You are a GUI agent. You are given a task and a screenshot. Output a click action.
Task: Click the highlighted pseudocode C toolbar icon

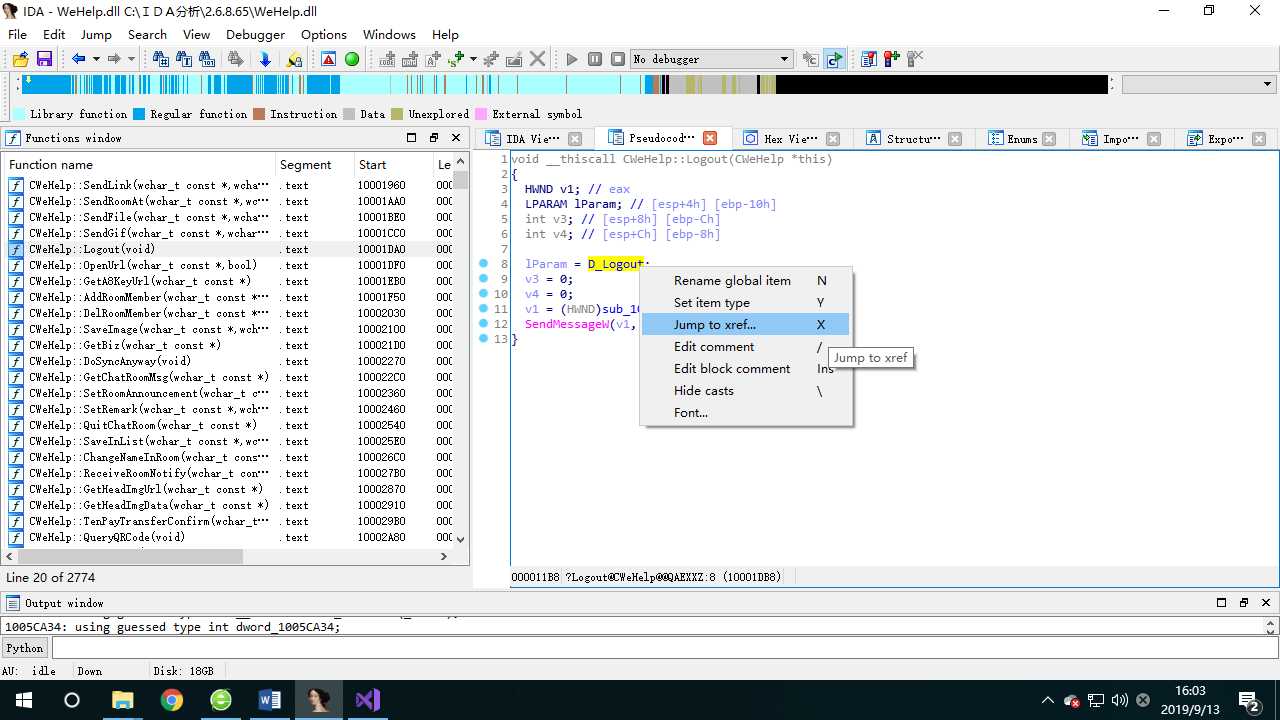pyautogui.click(x=834, y=59)
